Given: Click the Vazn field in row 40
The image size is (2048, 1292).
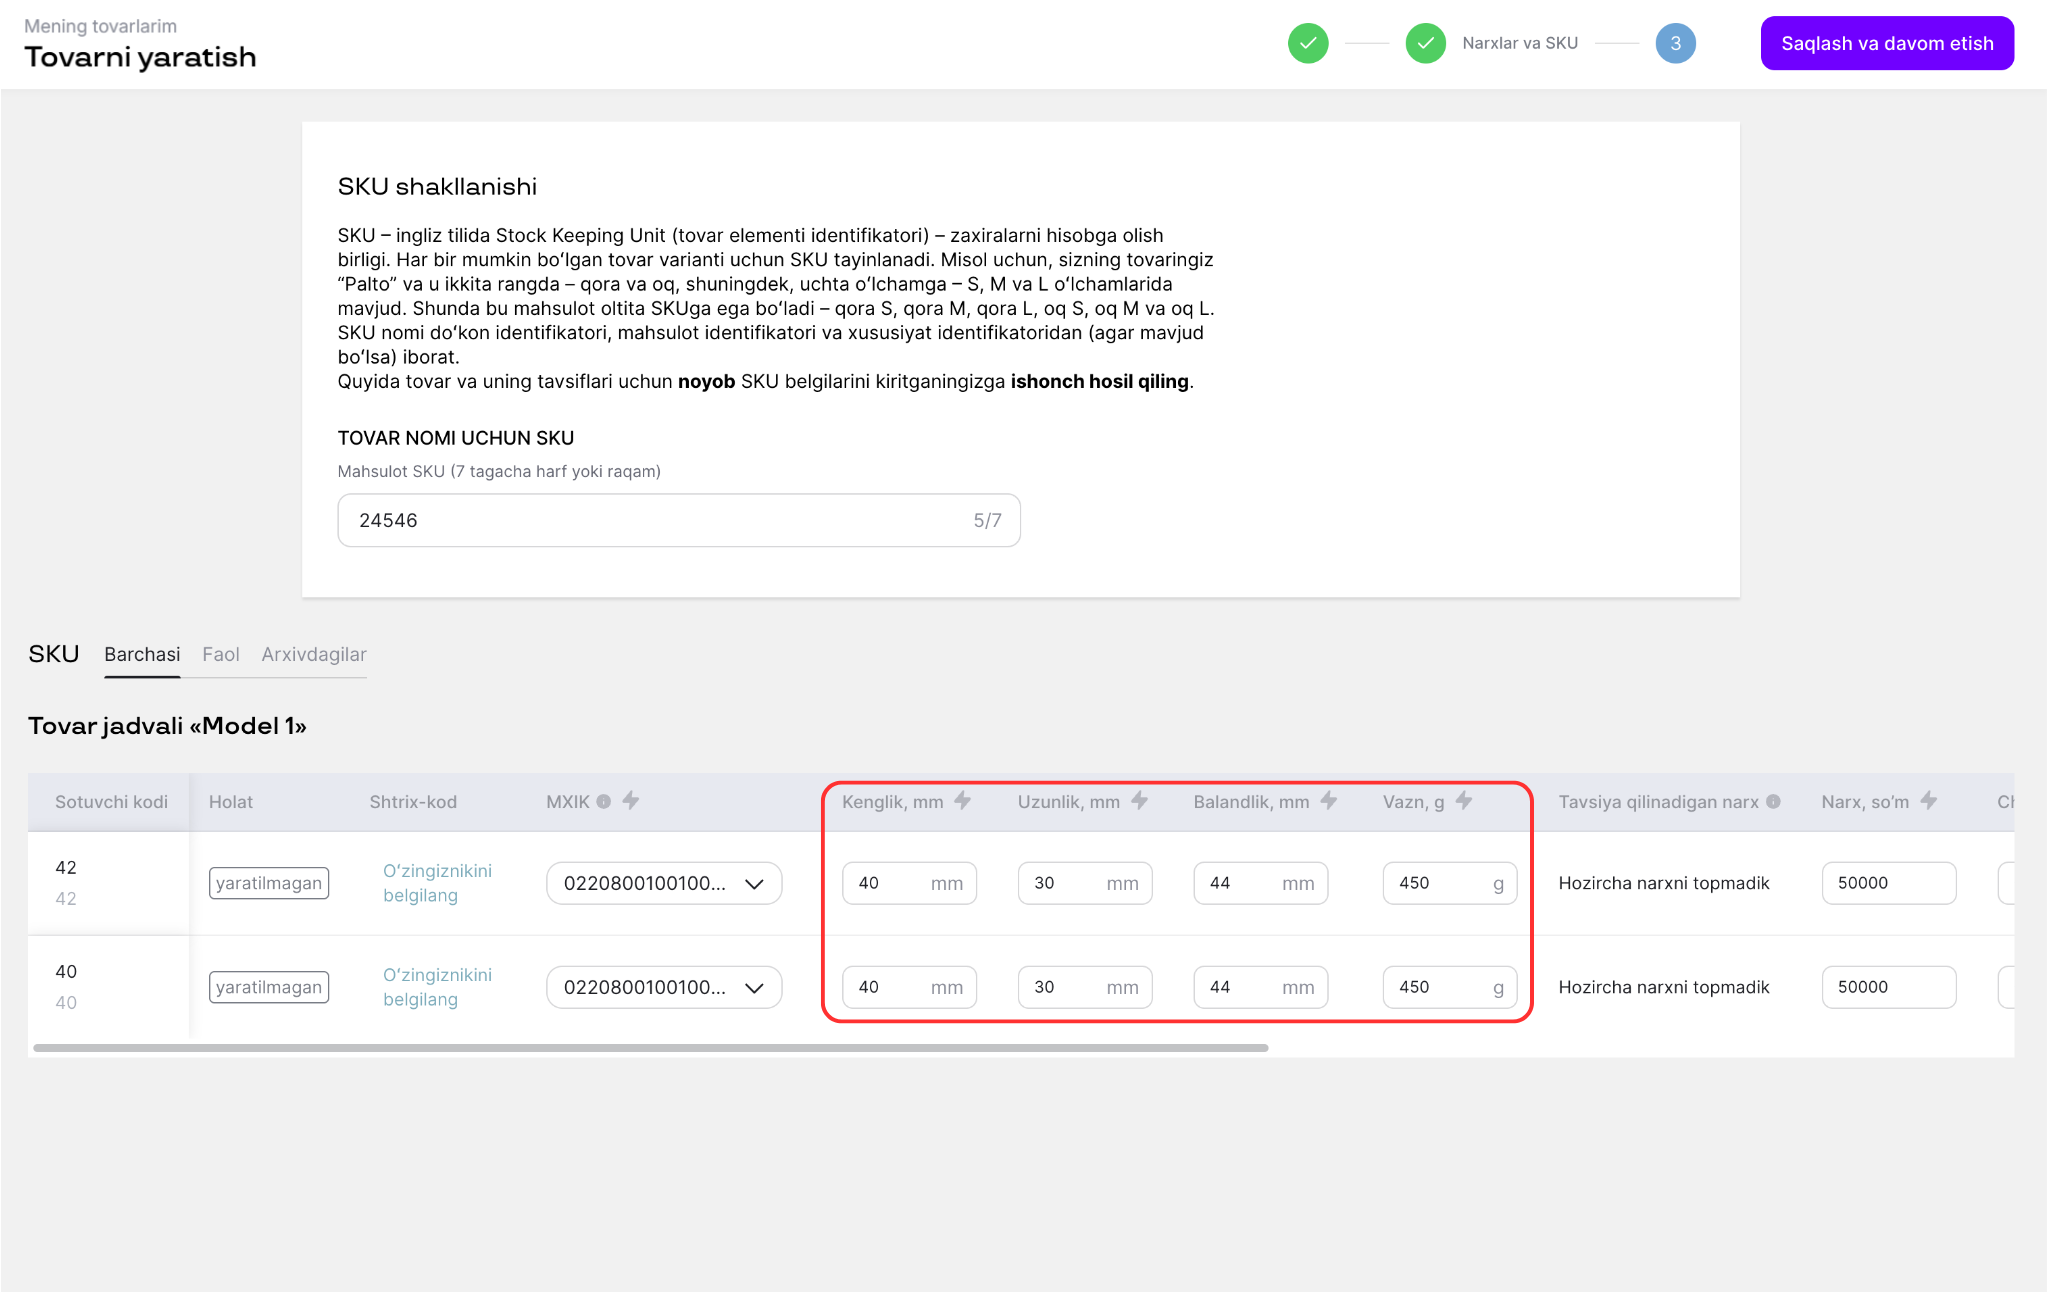Looking at the screenshot, I should [x=1450, y=987].
